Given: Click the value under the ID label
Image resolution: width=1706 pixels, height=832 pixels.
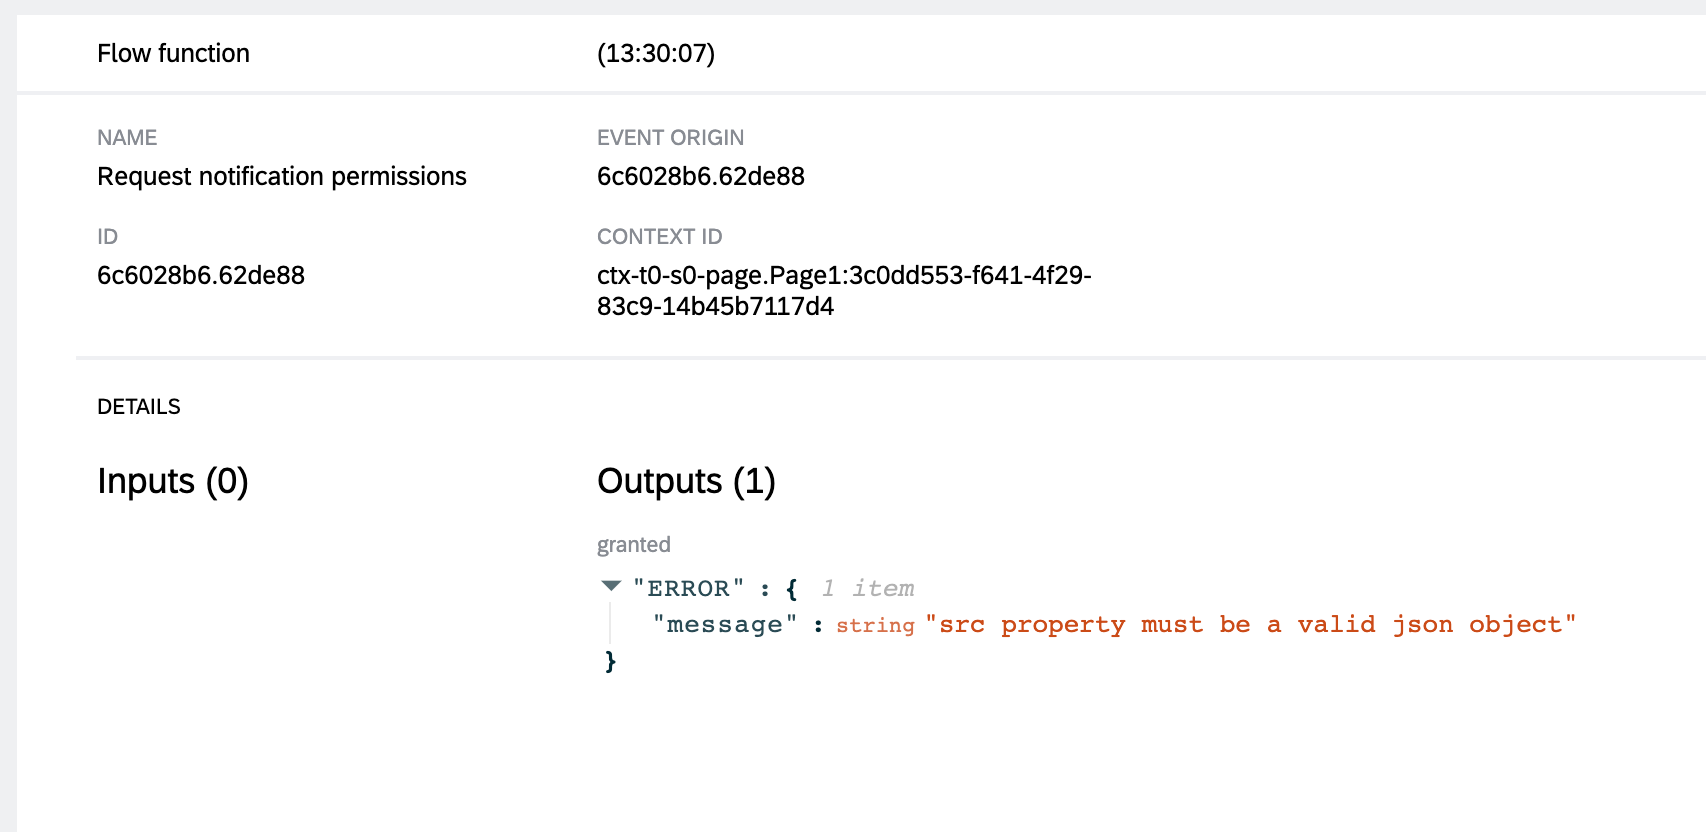Looking at the screenshot, I should tap(200, 275).
